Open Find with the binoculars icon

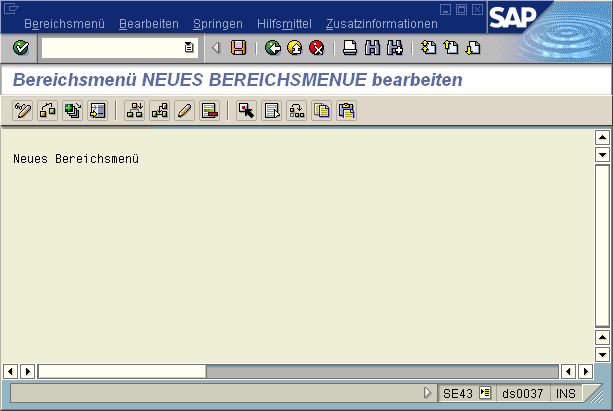click(372, 48)
